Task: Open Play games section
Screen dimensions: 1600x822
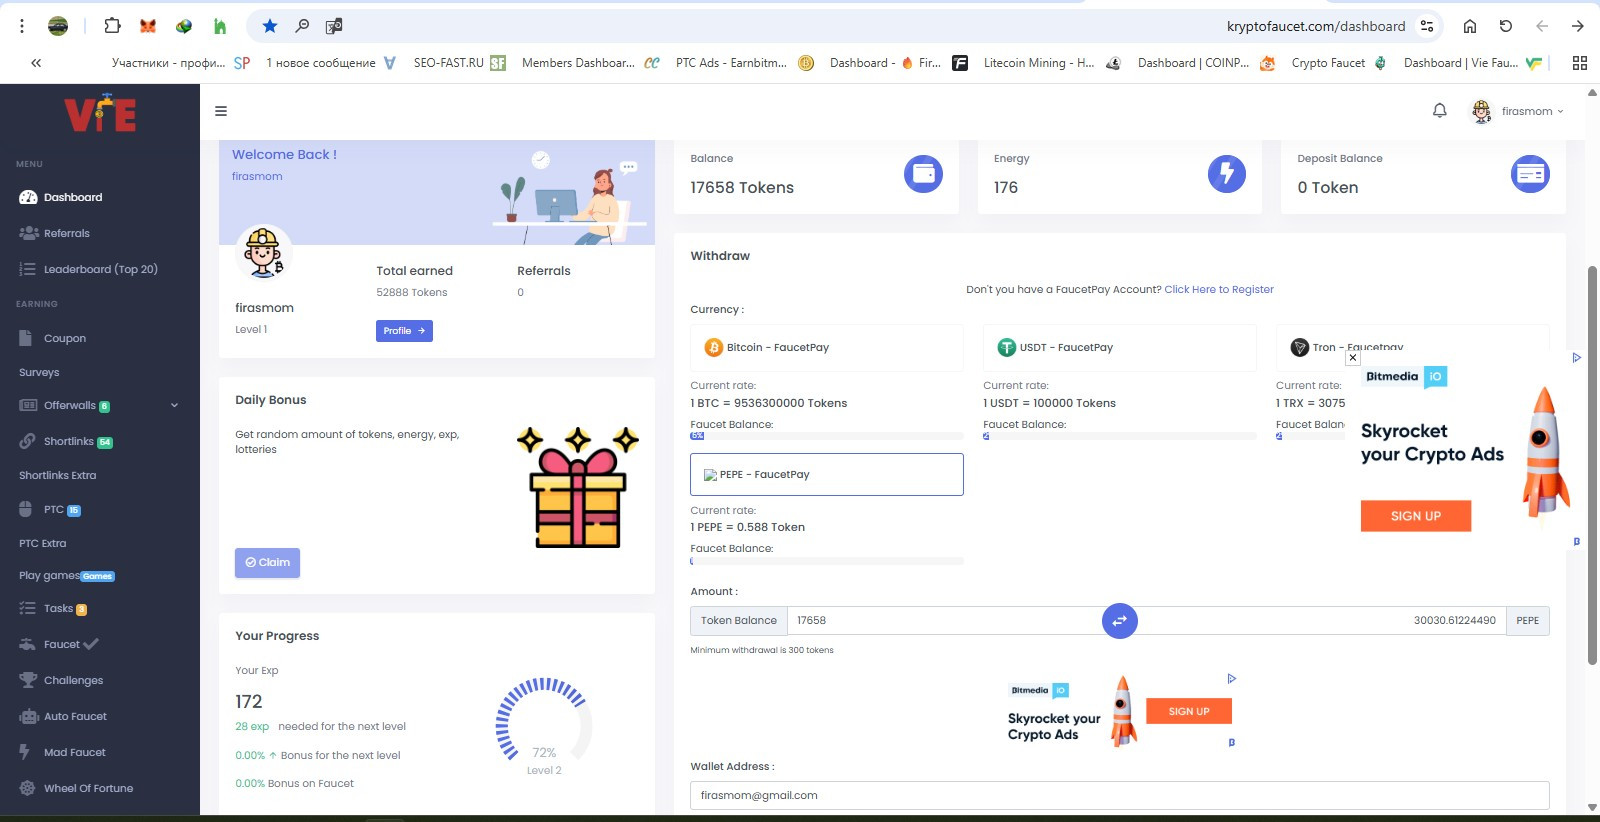Action: click(x=49, y=575)
